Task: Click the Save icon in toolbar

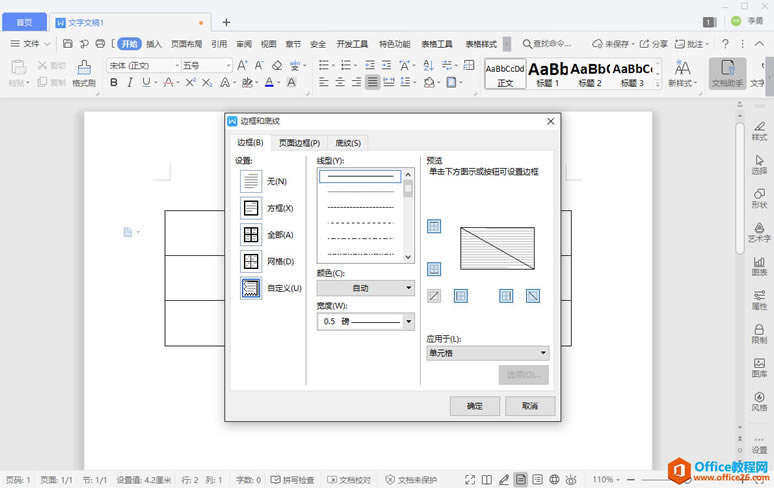Action: [68, 44]
